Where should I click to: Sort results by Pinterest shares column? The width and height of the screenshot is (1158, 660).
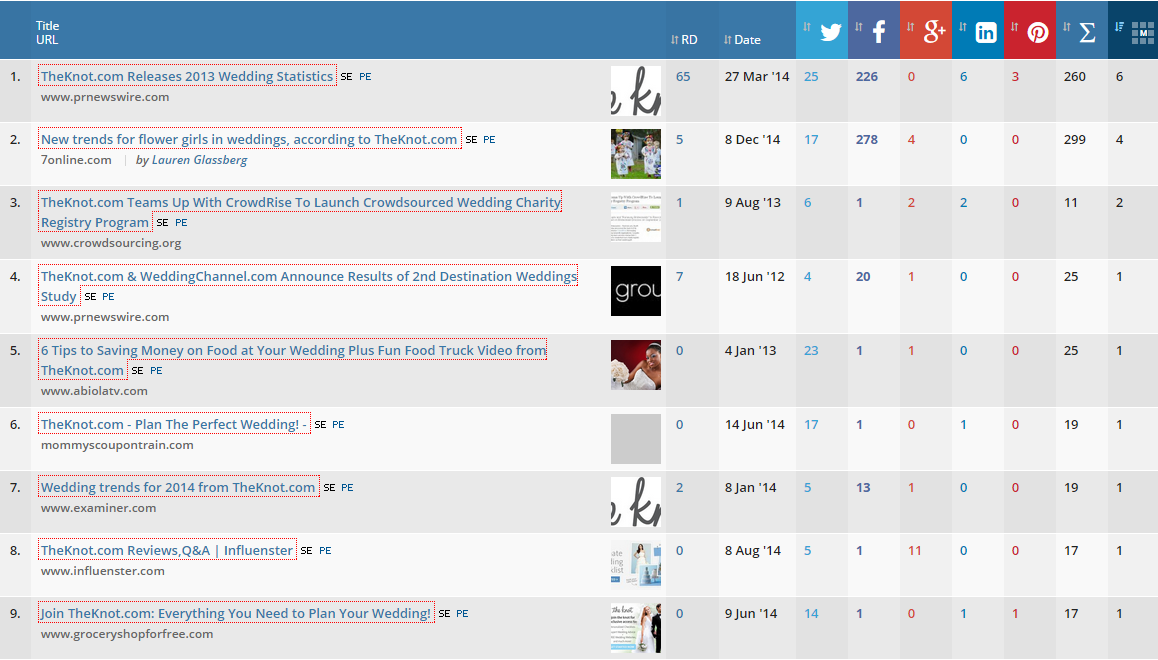1030,30
